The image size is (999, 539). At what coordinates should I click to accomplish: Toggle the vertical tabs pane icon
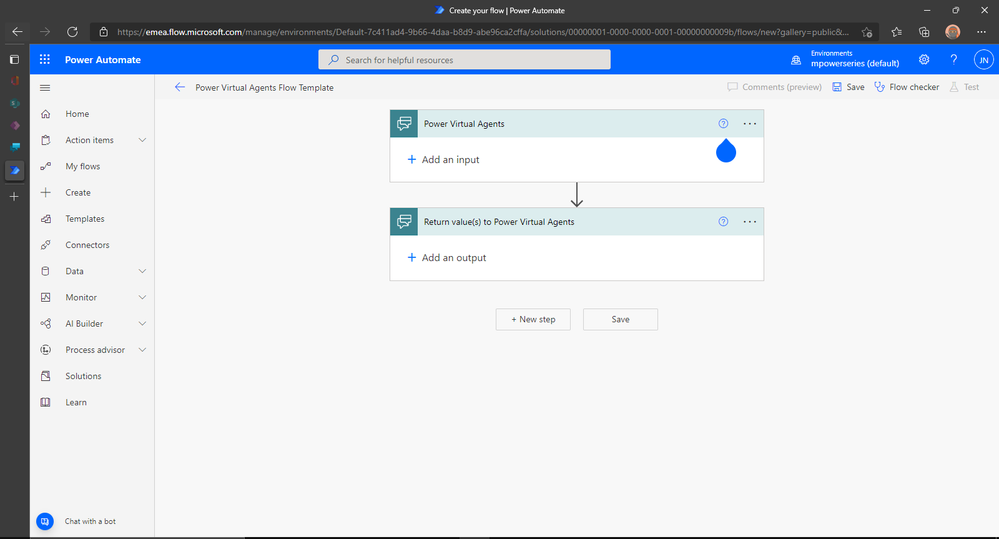pos(15,59)
